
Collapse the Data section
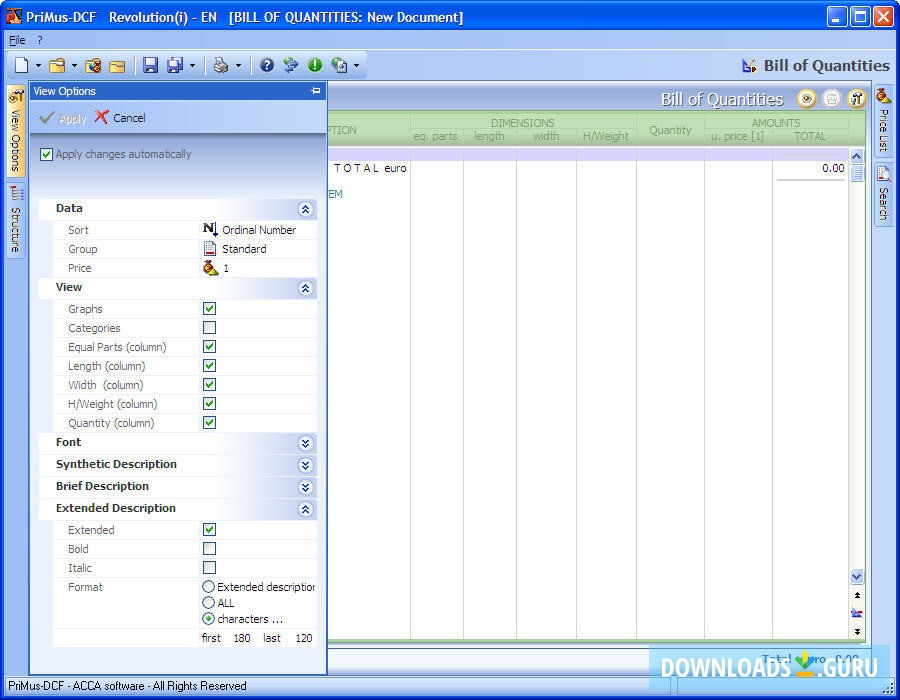306,209
